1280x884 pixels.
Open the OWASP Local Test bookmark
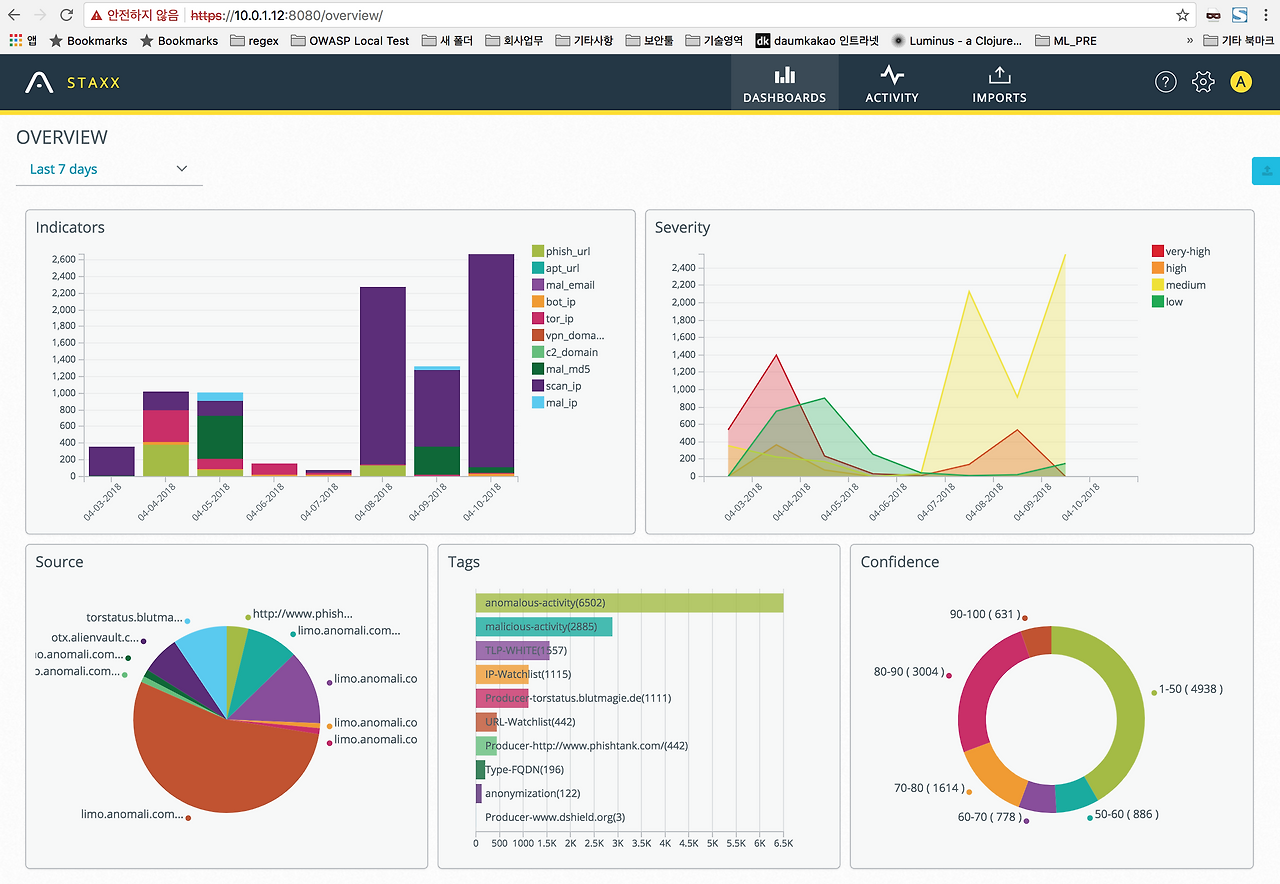click(350, 41)
